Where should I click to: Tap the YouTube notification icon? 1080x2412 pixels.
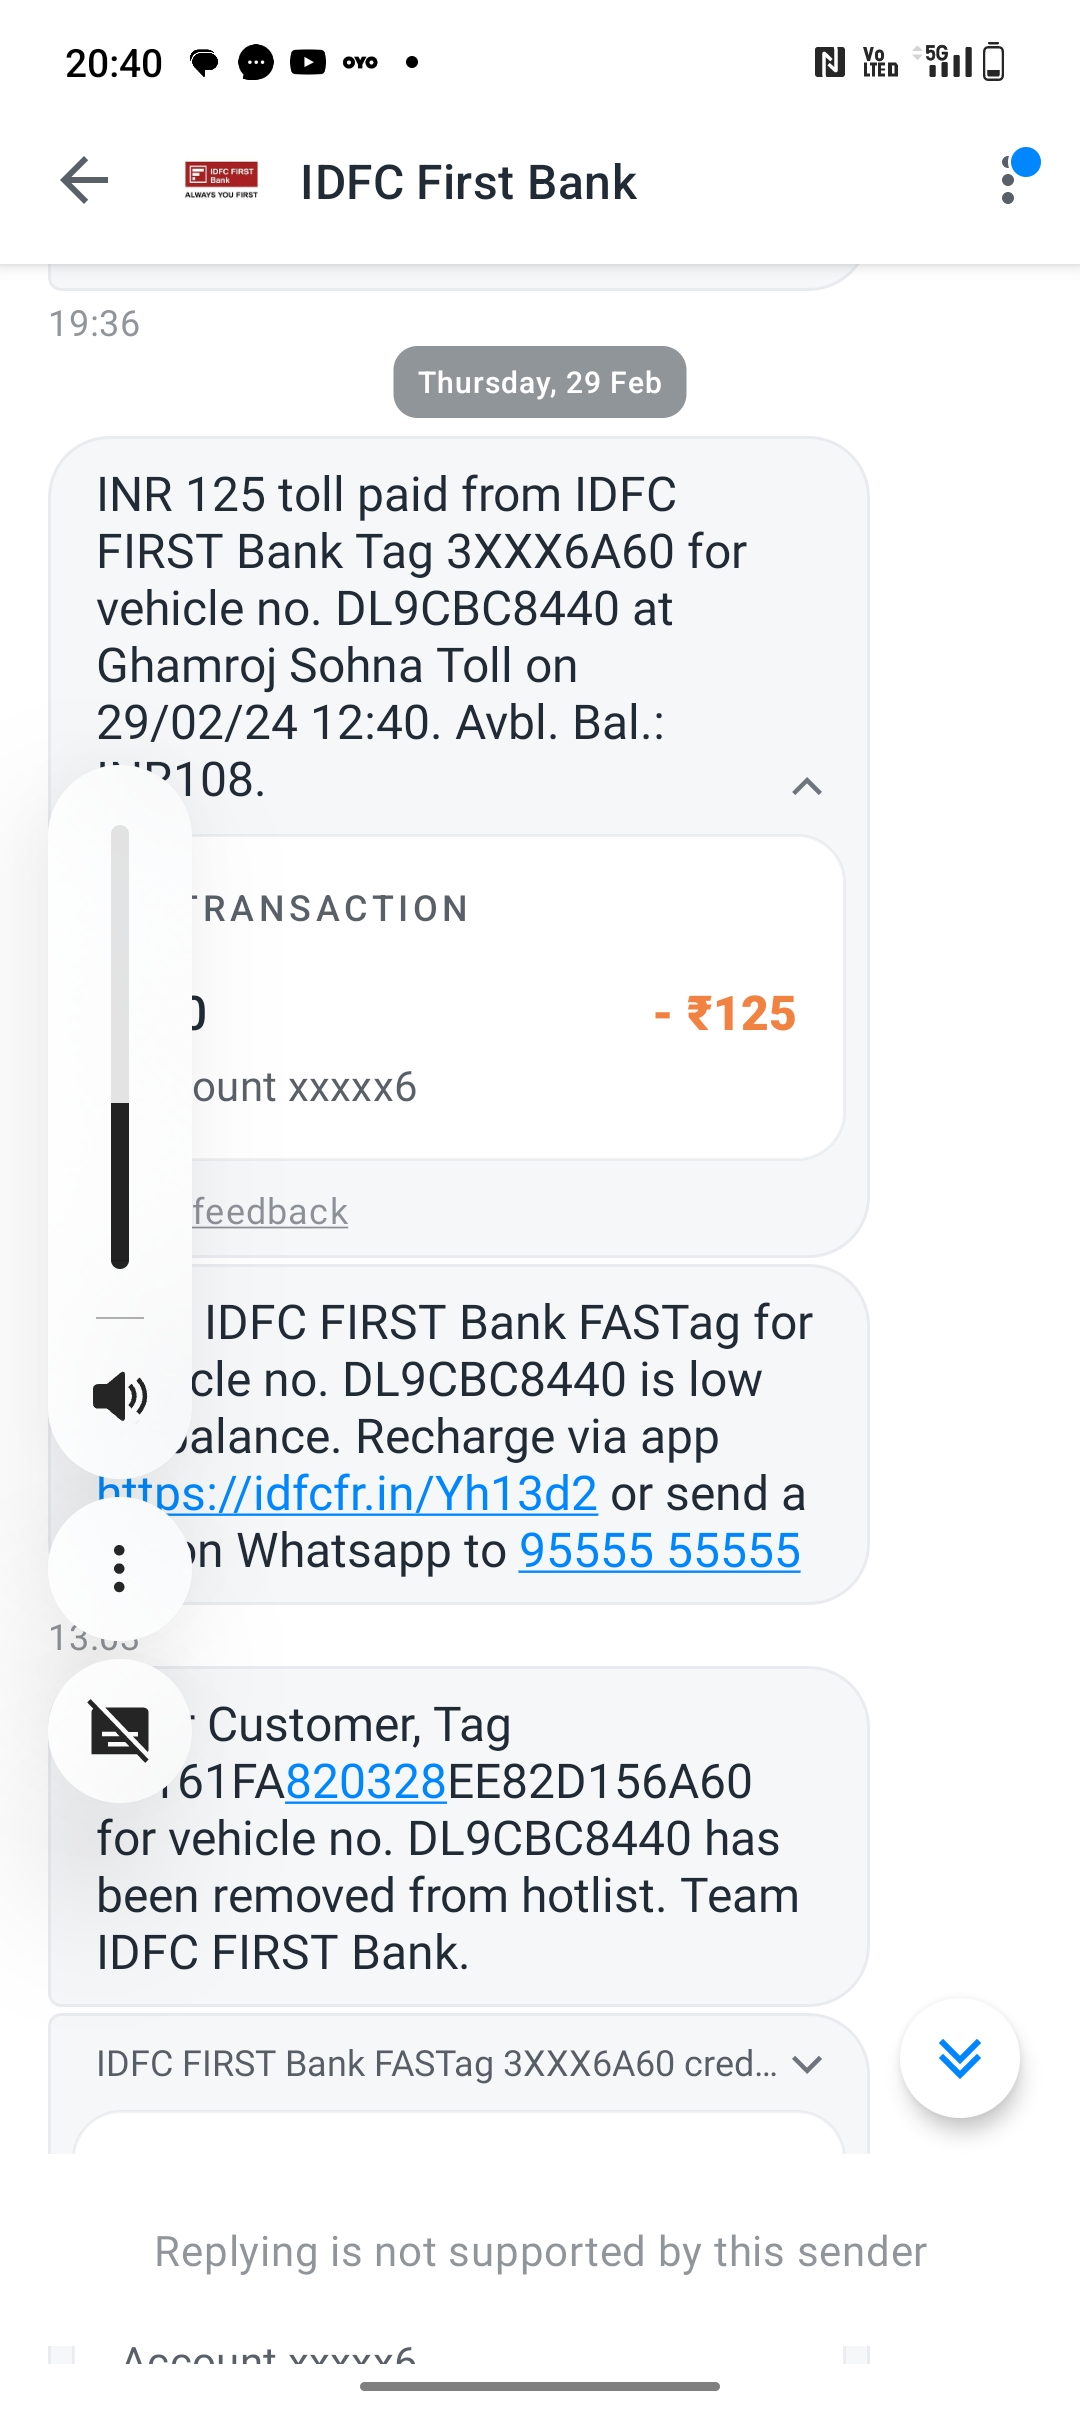[308, 62]
